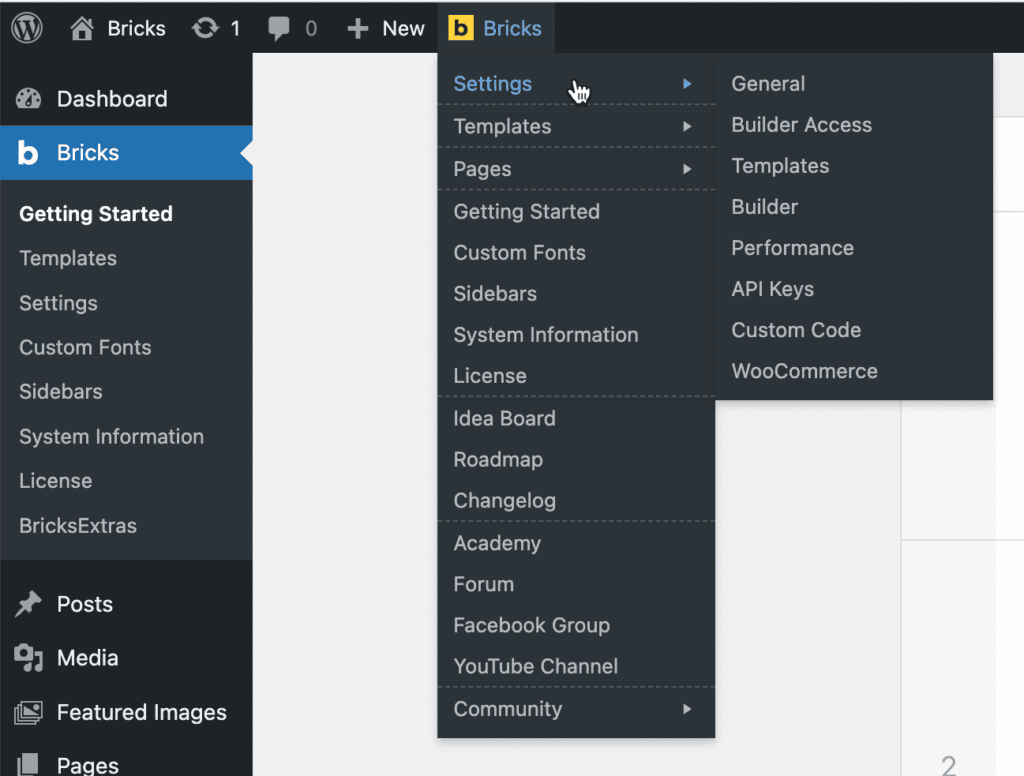The height and width of the screenshot is (776, 1024).
Task: Open the Community menu entry
Action: pos(507,709)
